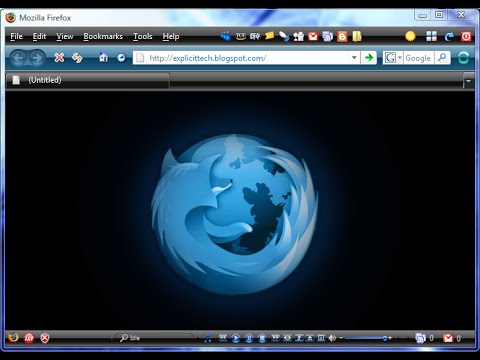Open the View menu
Image resolution: width=480 pixels, height=360 pixels.
pos(65,36)
